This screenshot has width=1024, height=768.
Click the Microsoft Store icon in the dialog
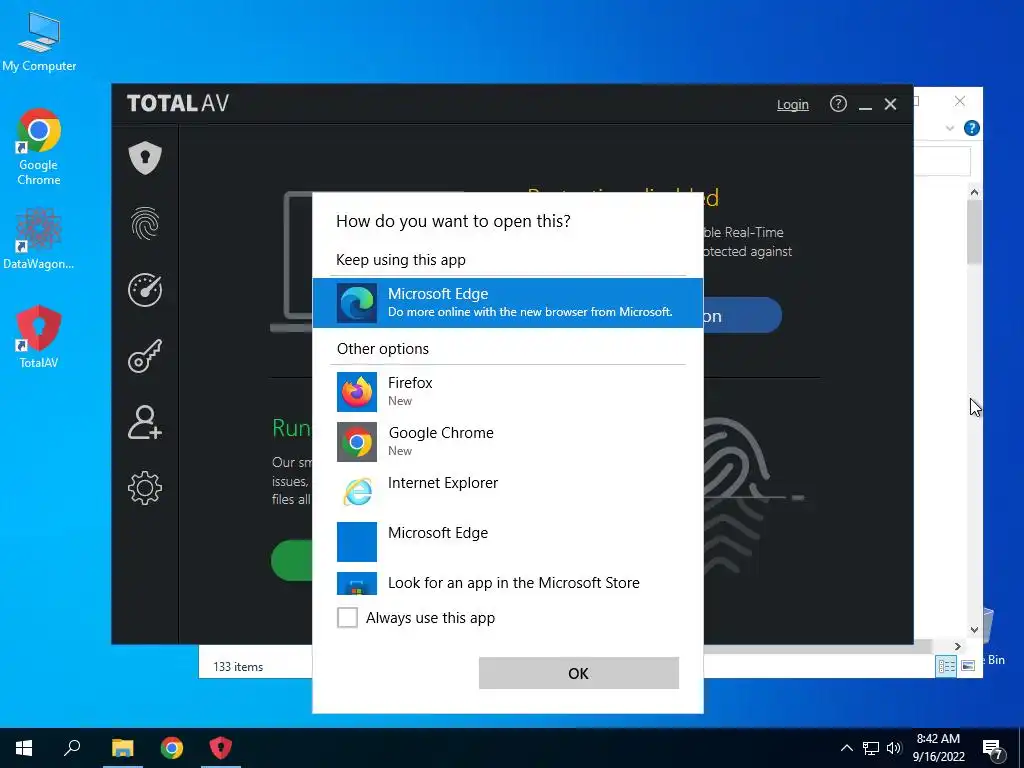click(357, 584)
